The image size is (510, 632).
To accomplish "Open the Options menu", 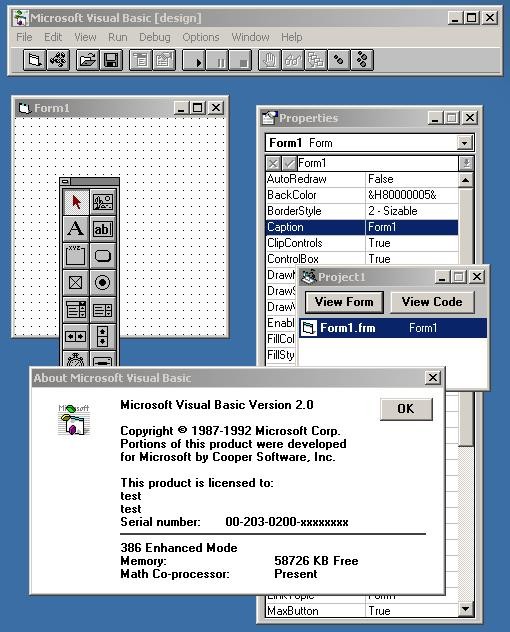I will 200,37.
